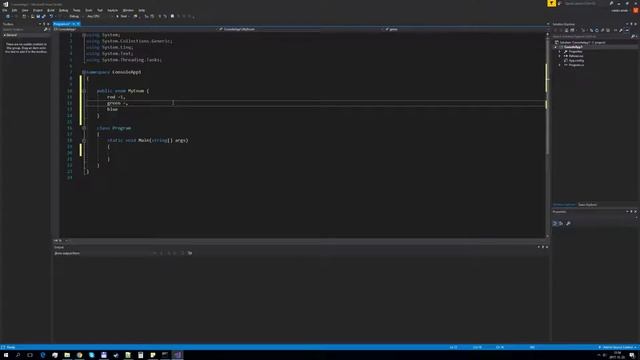
Task: Switch to the Solution Explorer bottom tab
Action: 564,204
